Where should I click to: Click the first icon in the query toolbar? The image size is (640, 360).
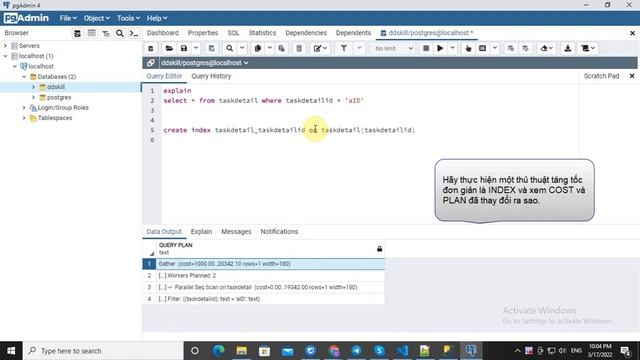tap(151, 48)
